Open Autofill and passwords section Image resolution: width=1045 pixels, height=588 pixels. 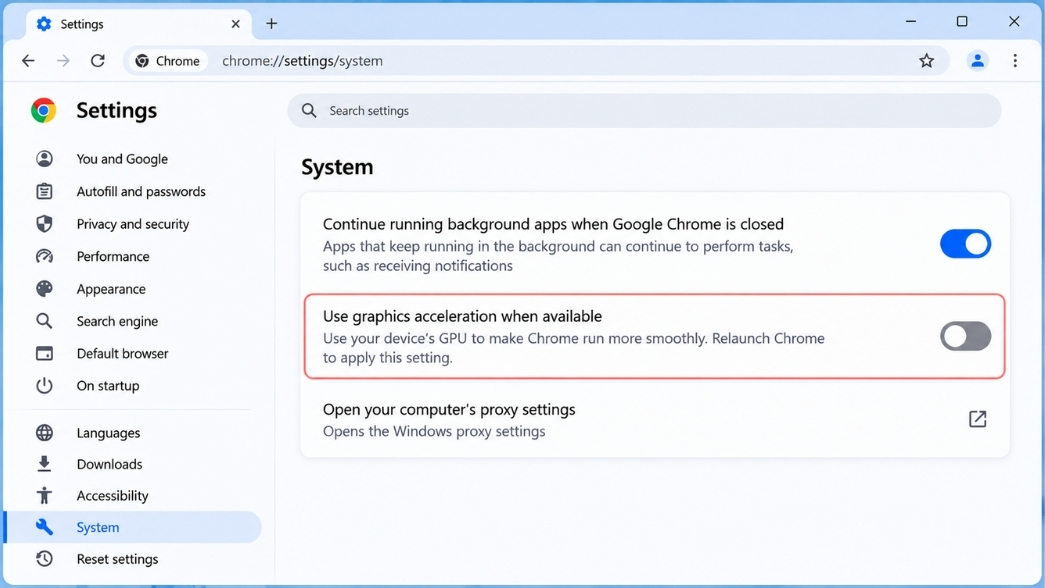coord(141,191)
